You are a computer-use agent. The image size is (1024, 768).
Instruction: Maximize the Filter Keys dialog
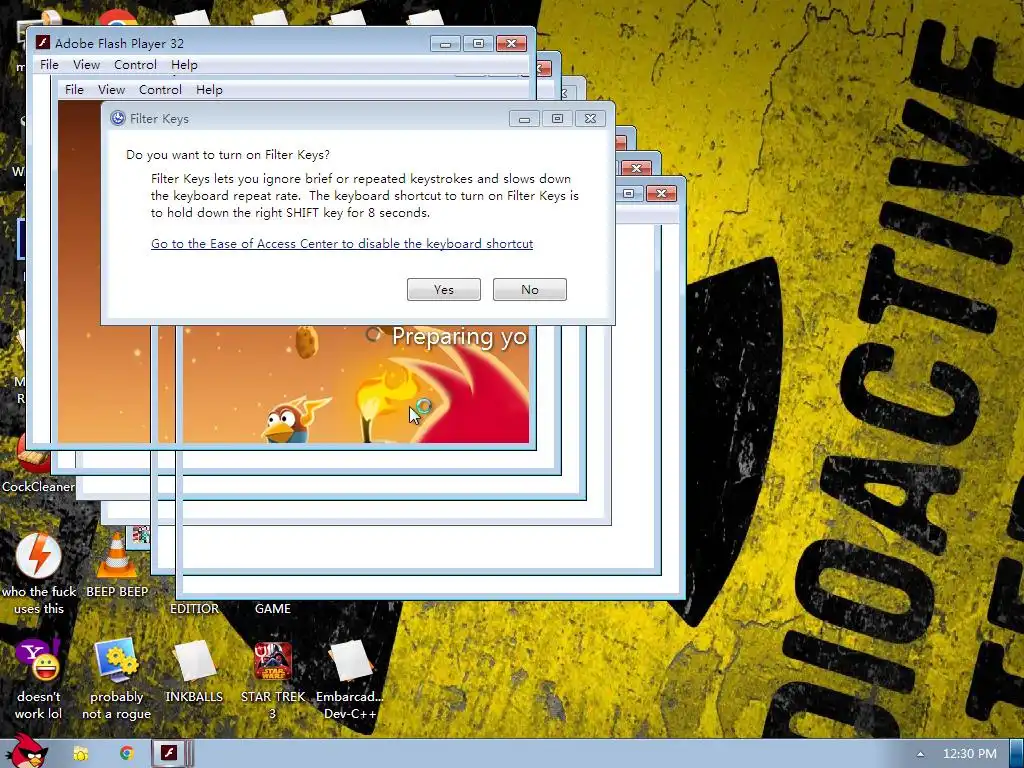tap(557, 118)
